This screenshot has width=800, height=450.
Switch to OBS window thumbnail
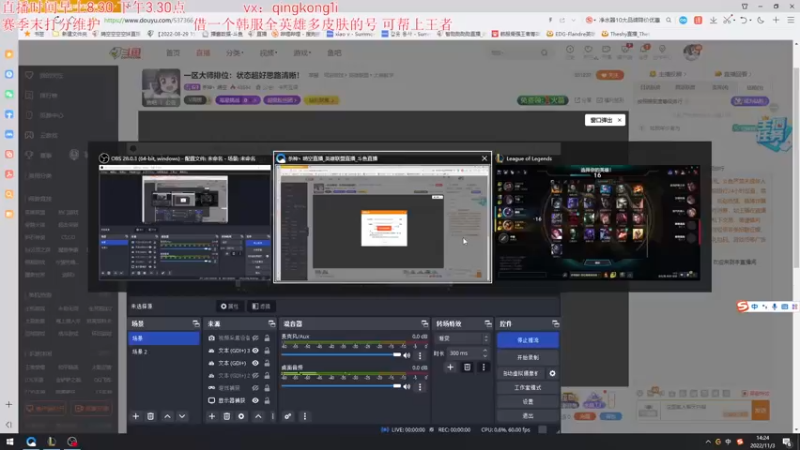tap(185, 222)
